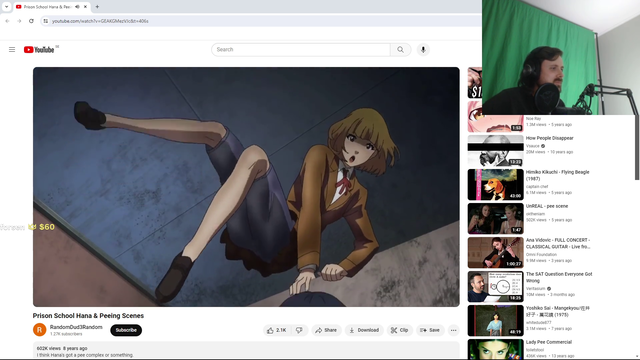Image resolution: width=640 pixels, height=360 pixels.
Task: Select the Prison School Hana browser tab
Action: 51,7
